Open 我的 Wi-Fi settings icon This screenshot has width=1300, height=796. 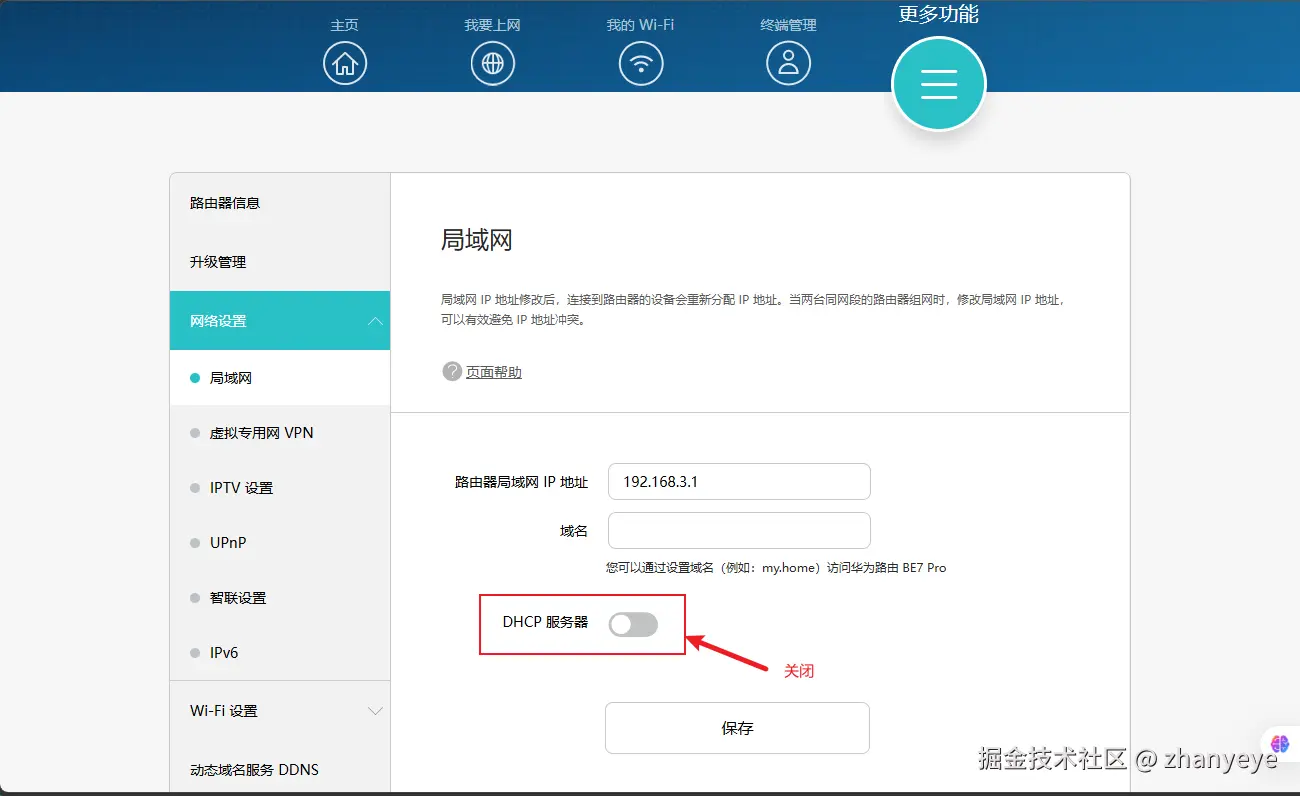pyautogui.click(x=641, y=62)
